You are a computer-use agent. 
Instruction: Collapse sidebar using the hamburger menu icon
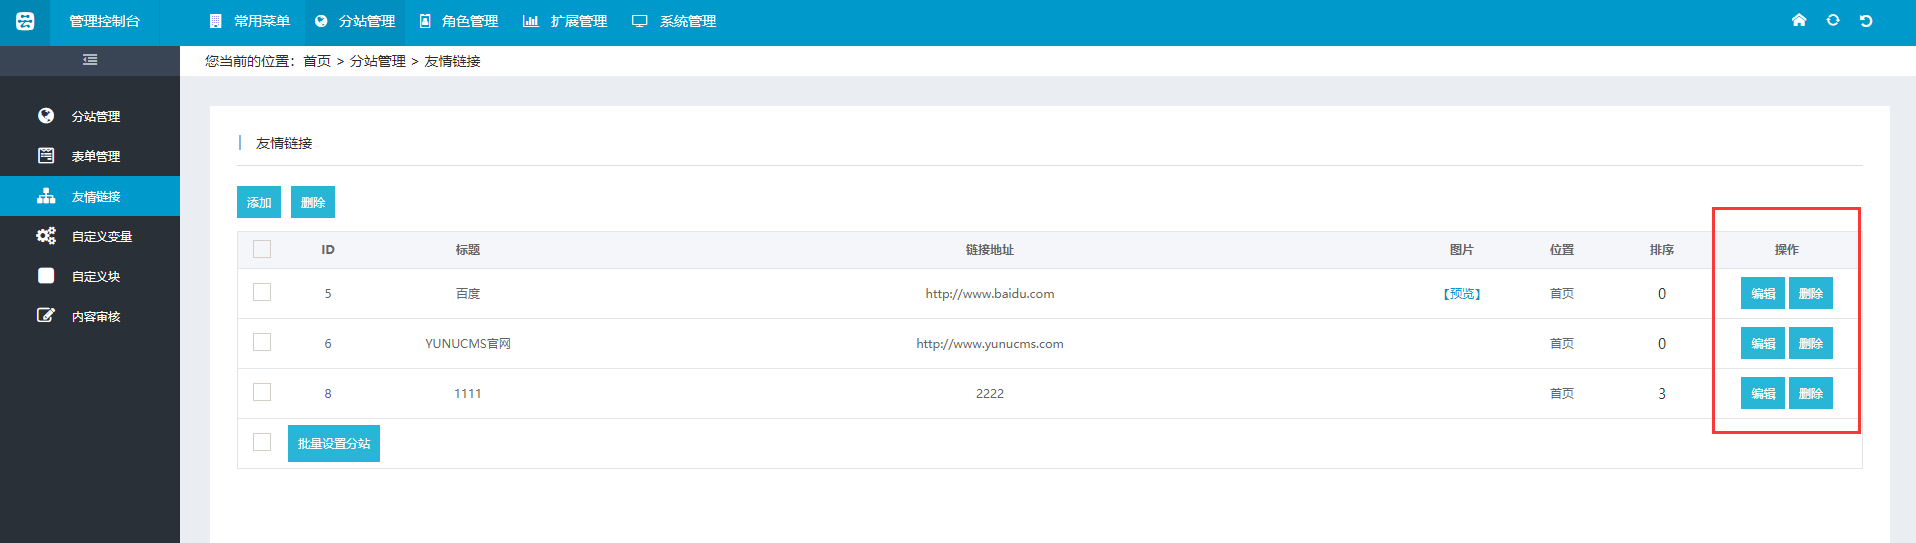(x=90, y=60)
